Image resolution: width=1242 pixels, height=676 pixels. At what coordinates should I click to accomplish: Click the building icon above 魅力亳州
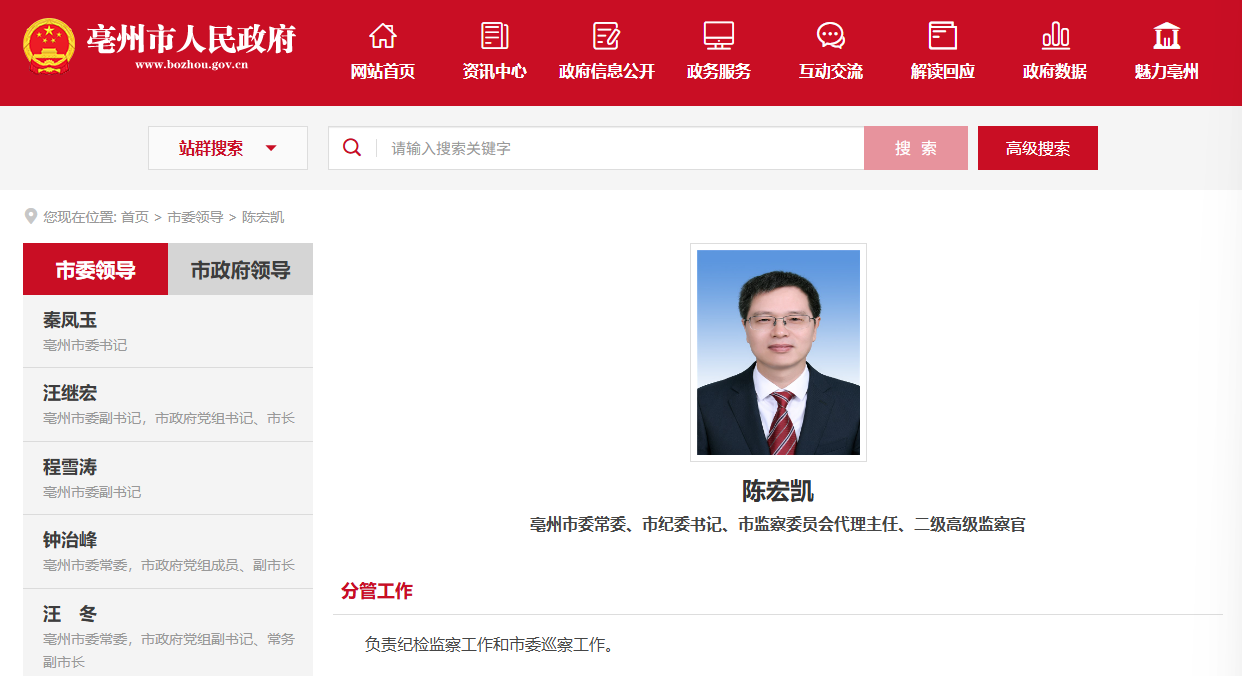1167,36
